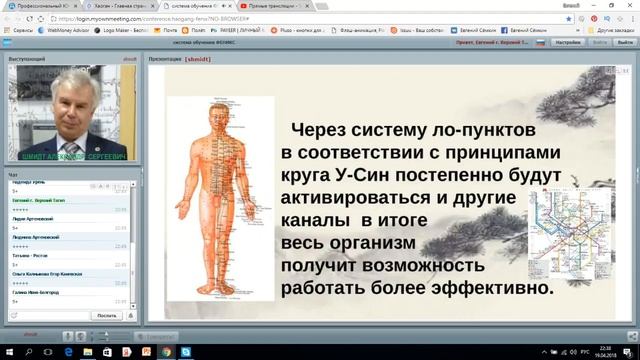The height and width of the screenshot is (360, 640).
Task: Open the Windows Start menu
Action: pyautogui.click(x=9, y=352)
